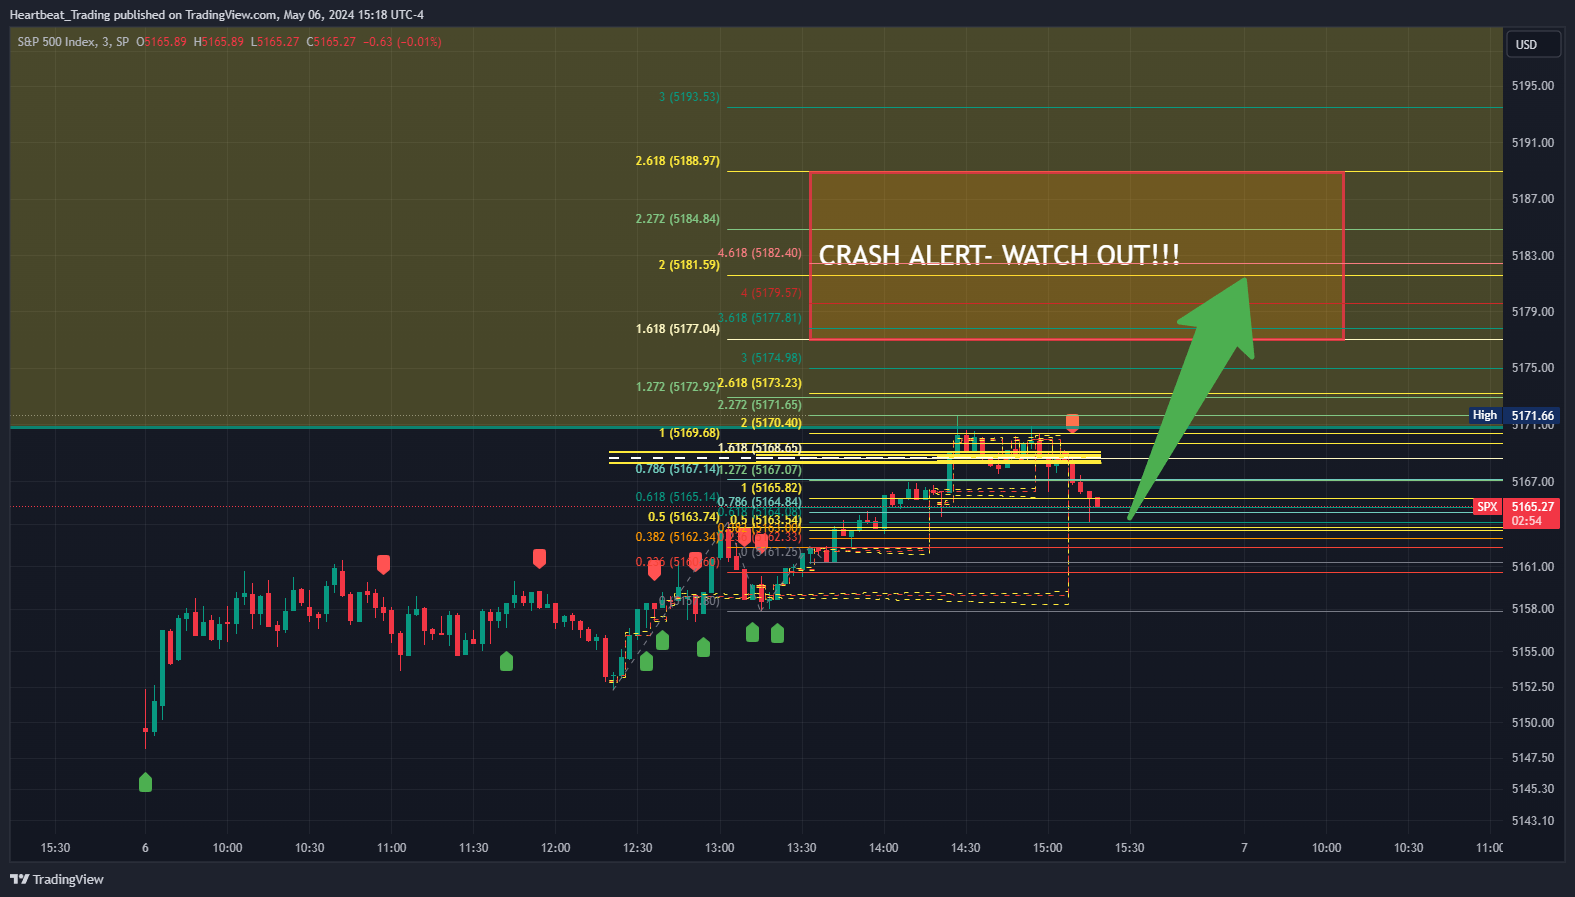This screenshot has width=1575, height=897.
Task: Click Fibonacci label 3.618 (5177.81)
Action: pos(760,318)
